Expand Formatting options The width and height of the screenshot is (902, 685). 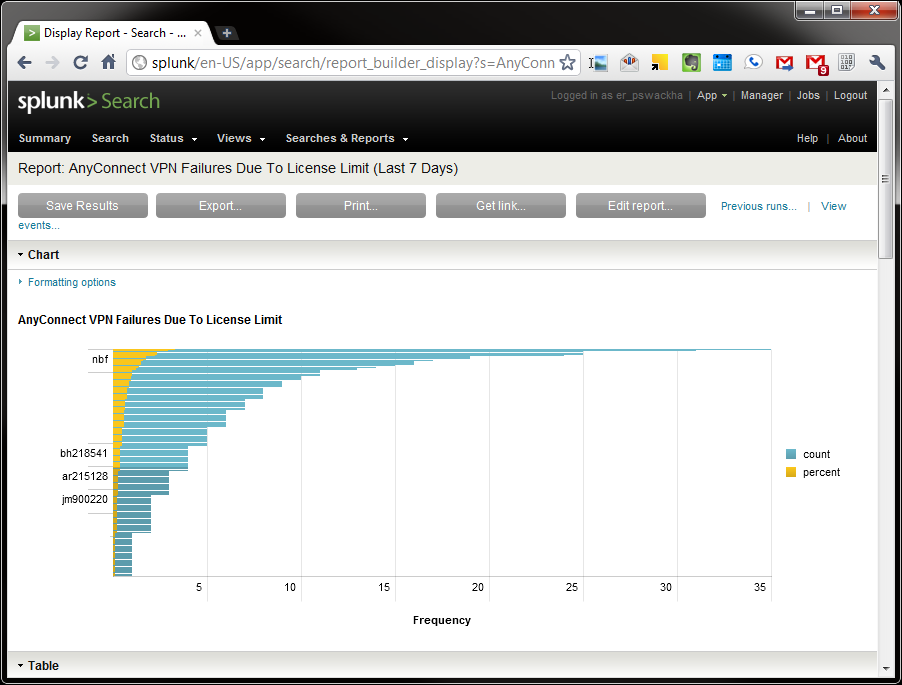coord(67,282)
